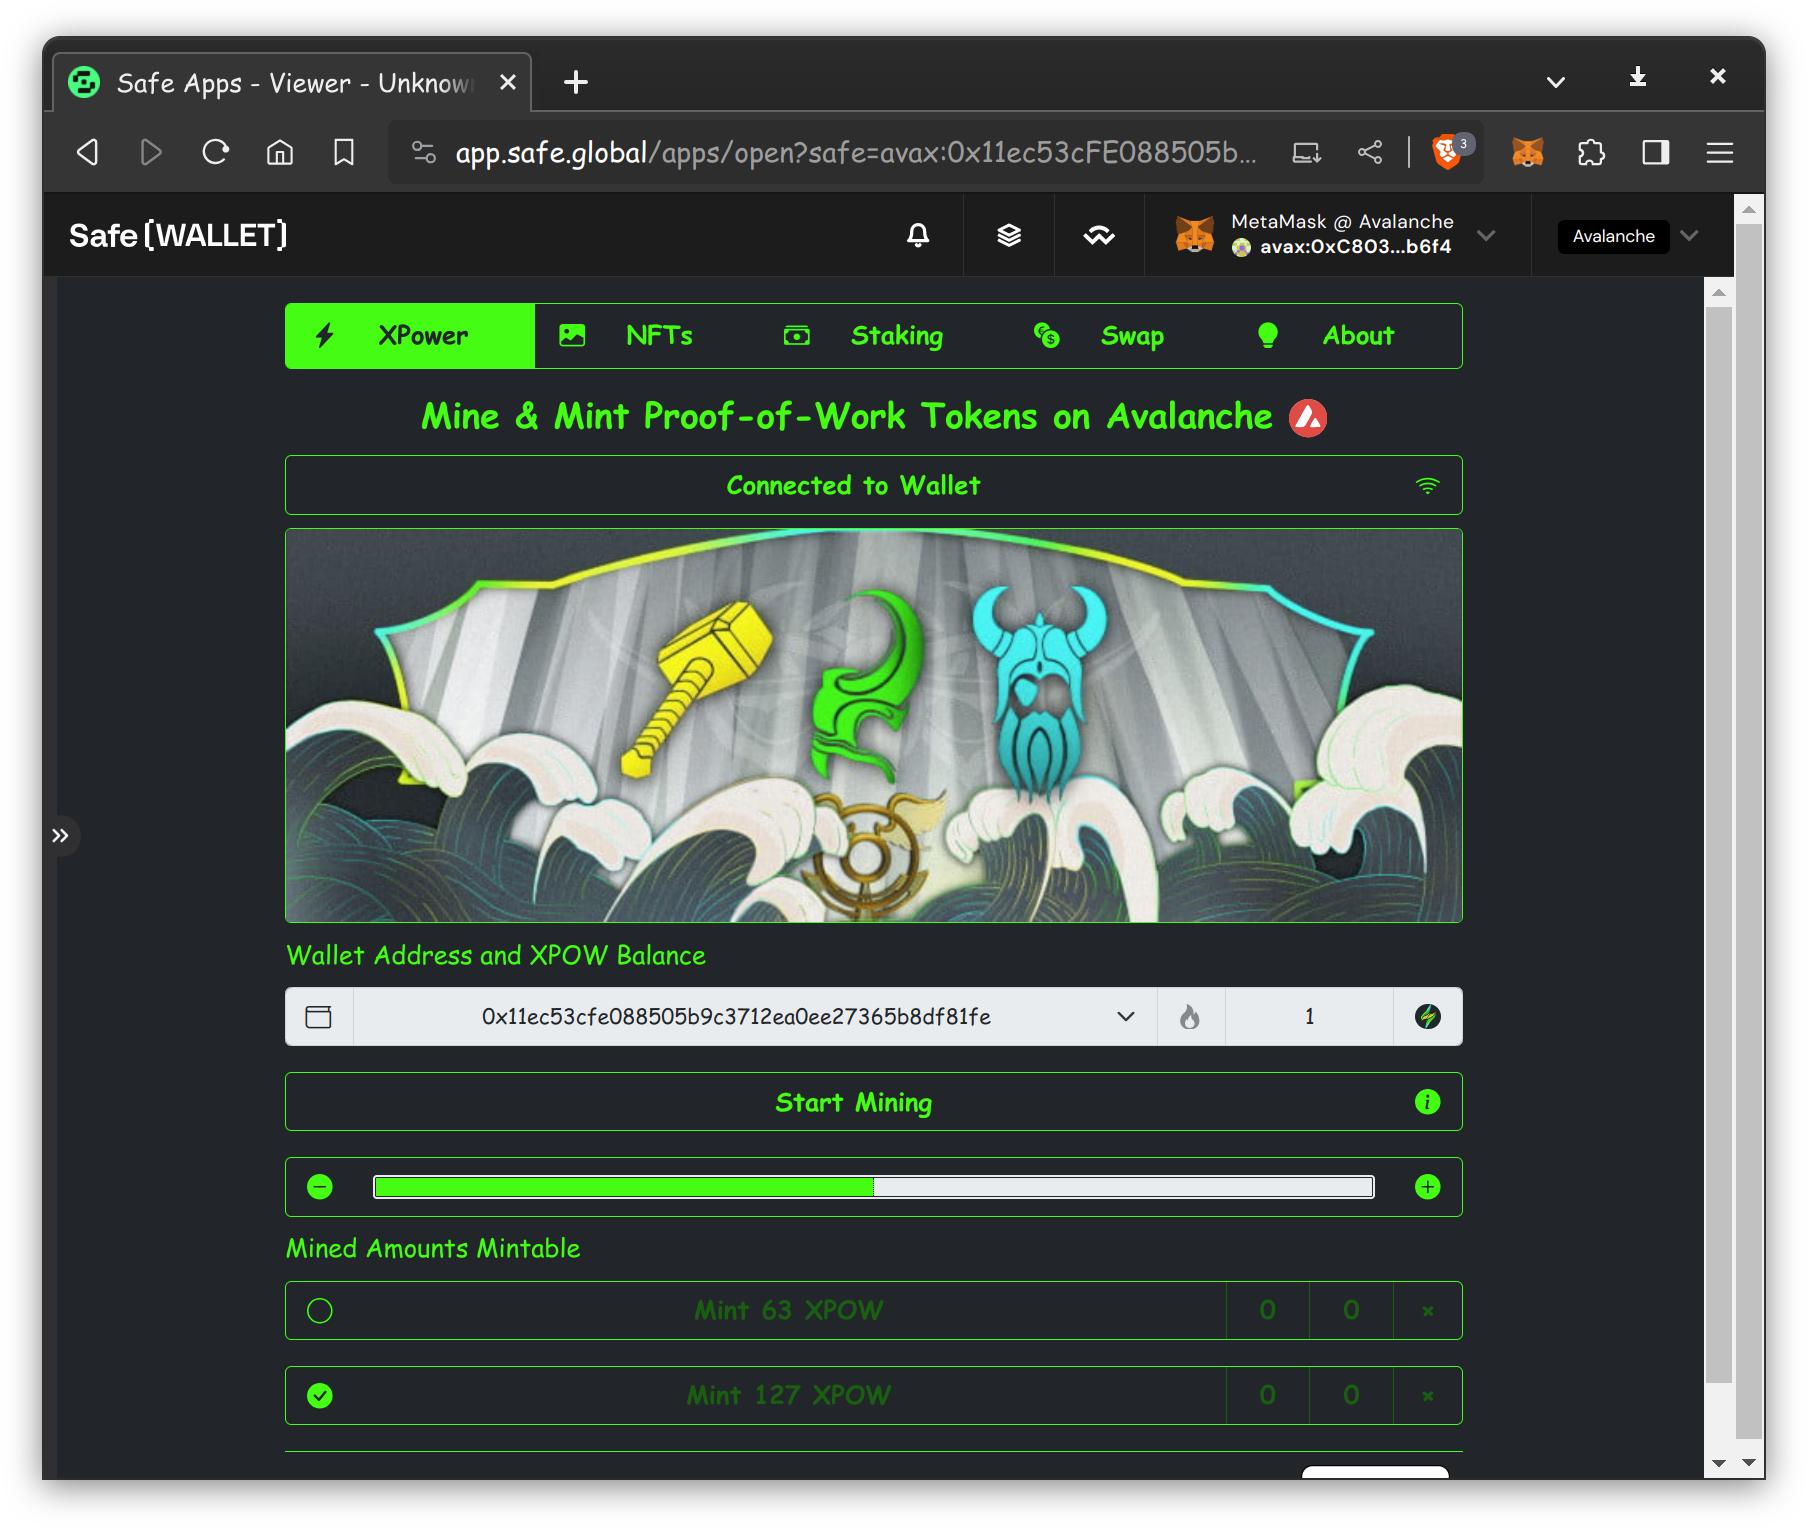1808x1528 pixels.
Task: Open the XPower tab
Action: 410,336
